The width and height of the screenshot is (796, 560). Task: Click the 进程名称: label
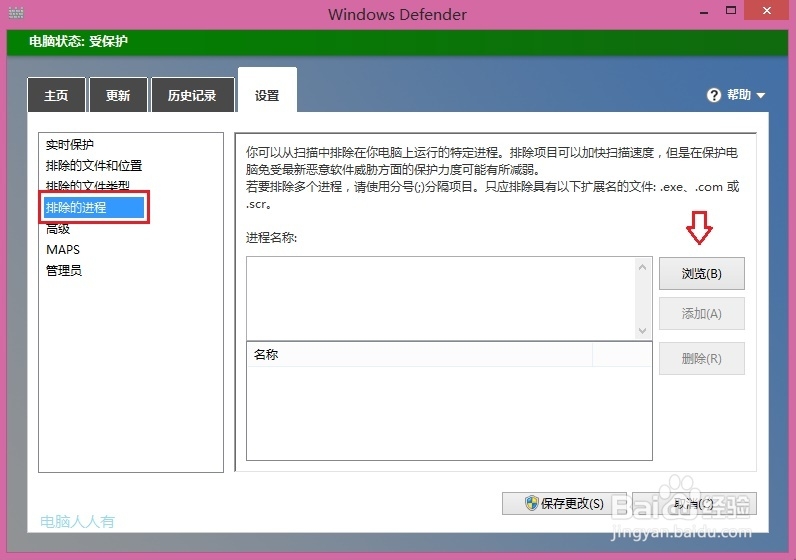tap(272, 238)
